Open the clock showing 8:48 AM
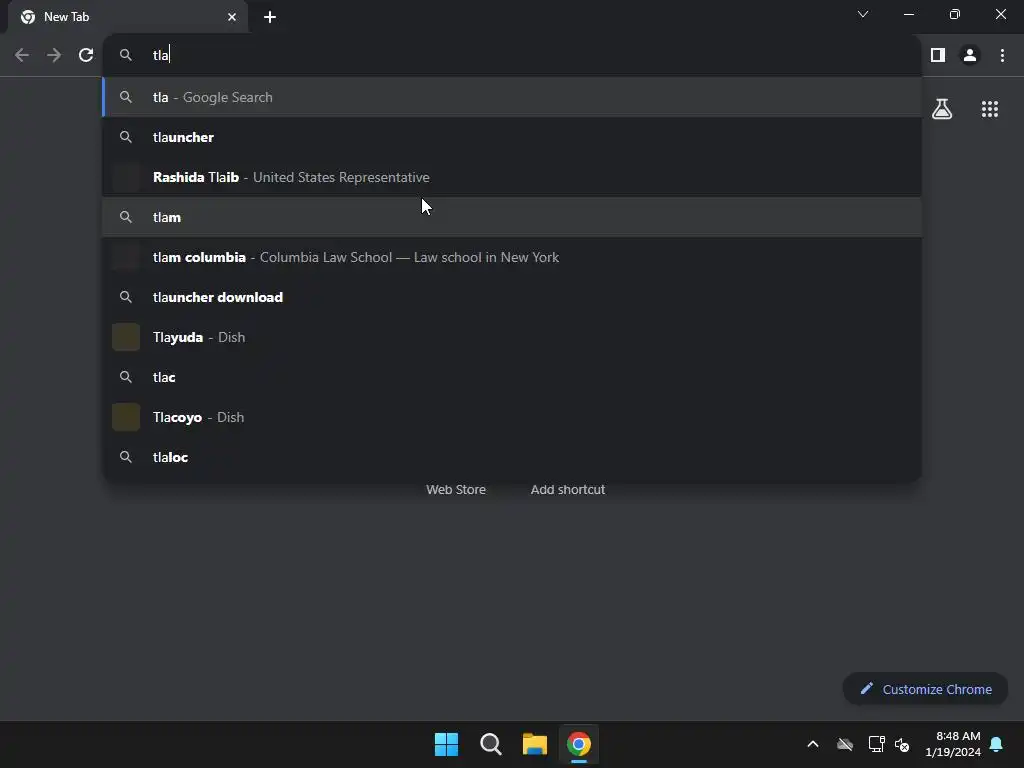 coord(953,744)
